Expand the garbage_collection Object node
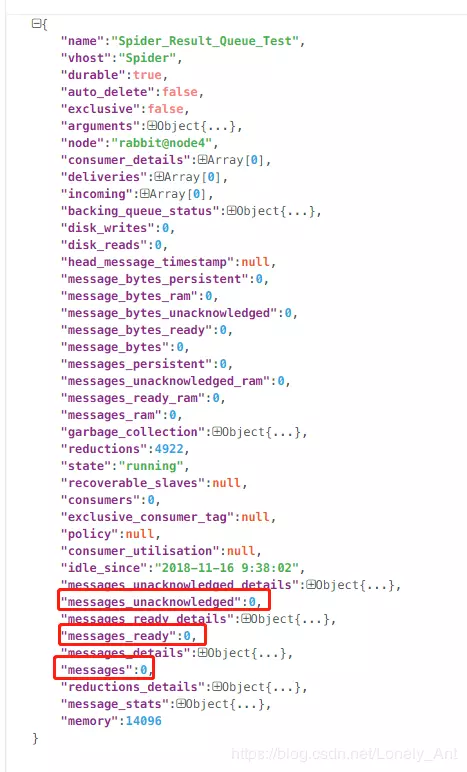Viewport: 467px width, 772px height. coord(217,432)
